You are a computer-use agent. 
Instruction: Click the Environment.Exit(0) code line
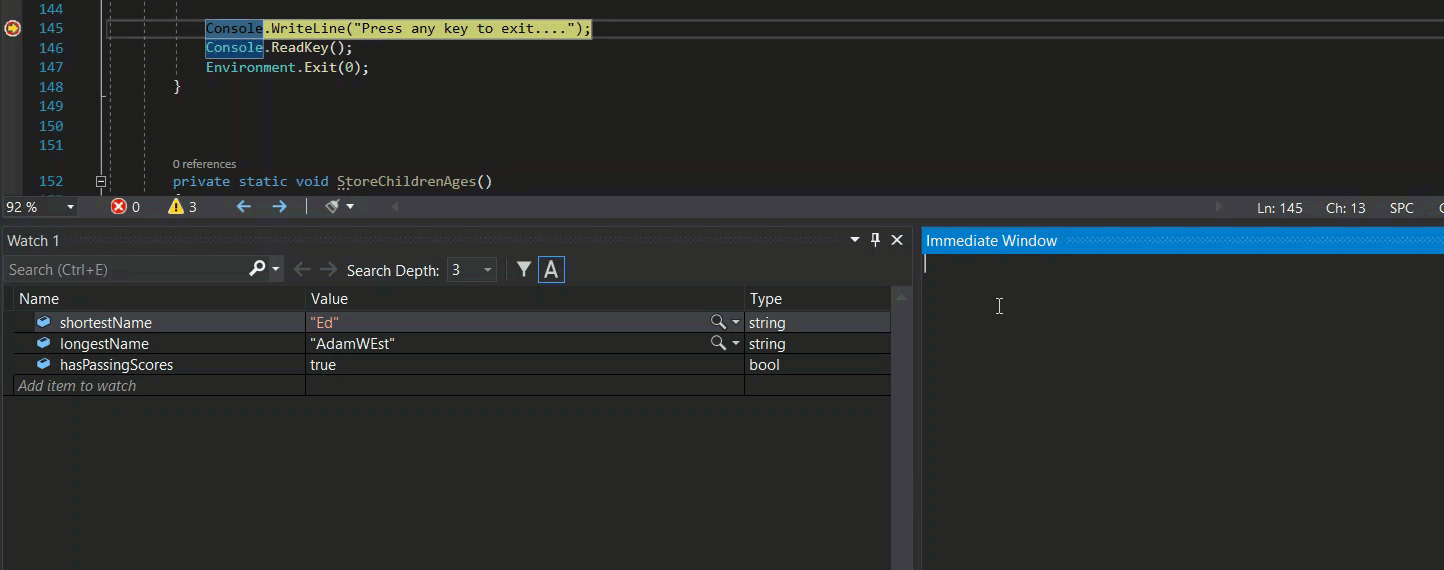coord(287,68)
